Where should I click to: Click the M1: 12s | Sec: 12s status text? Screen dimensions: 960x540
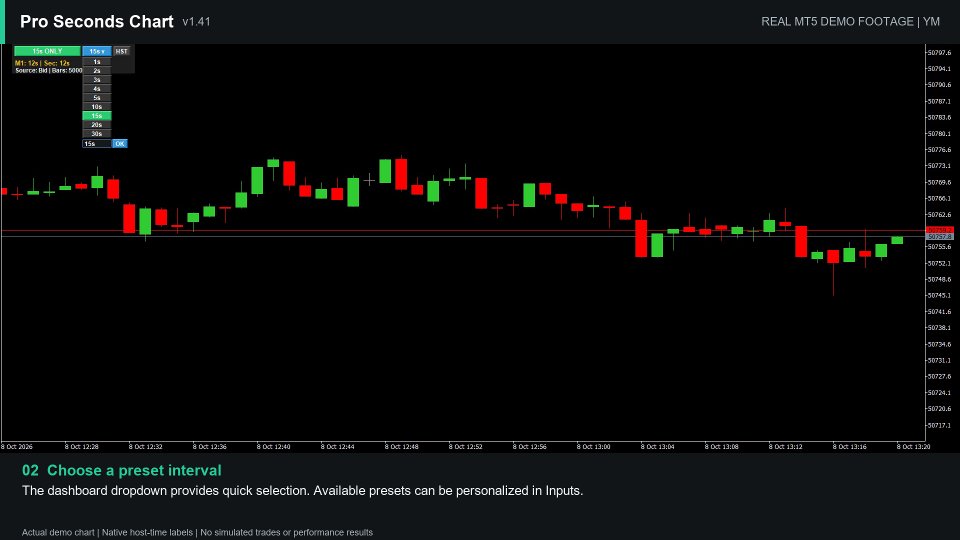click(x=42, y=63)
